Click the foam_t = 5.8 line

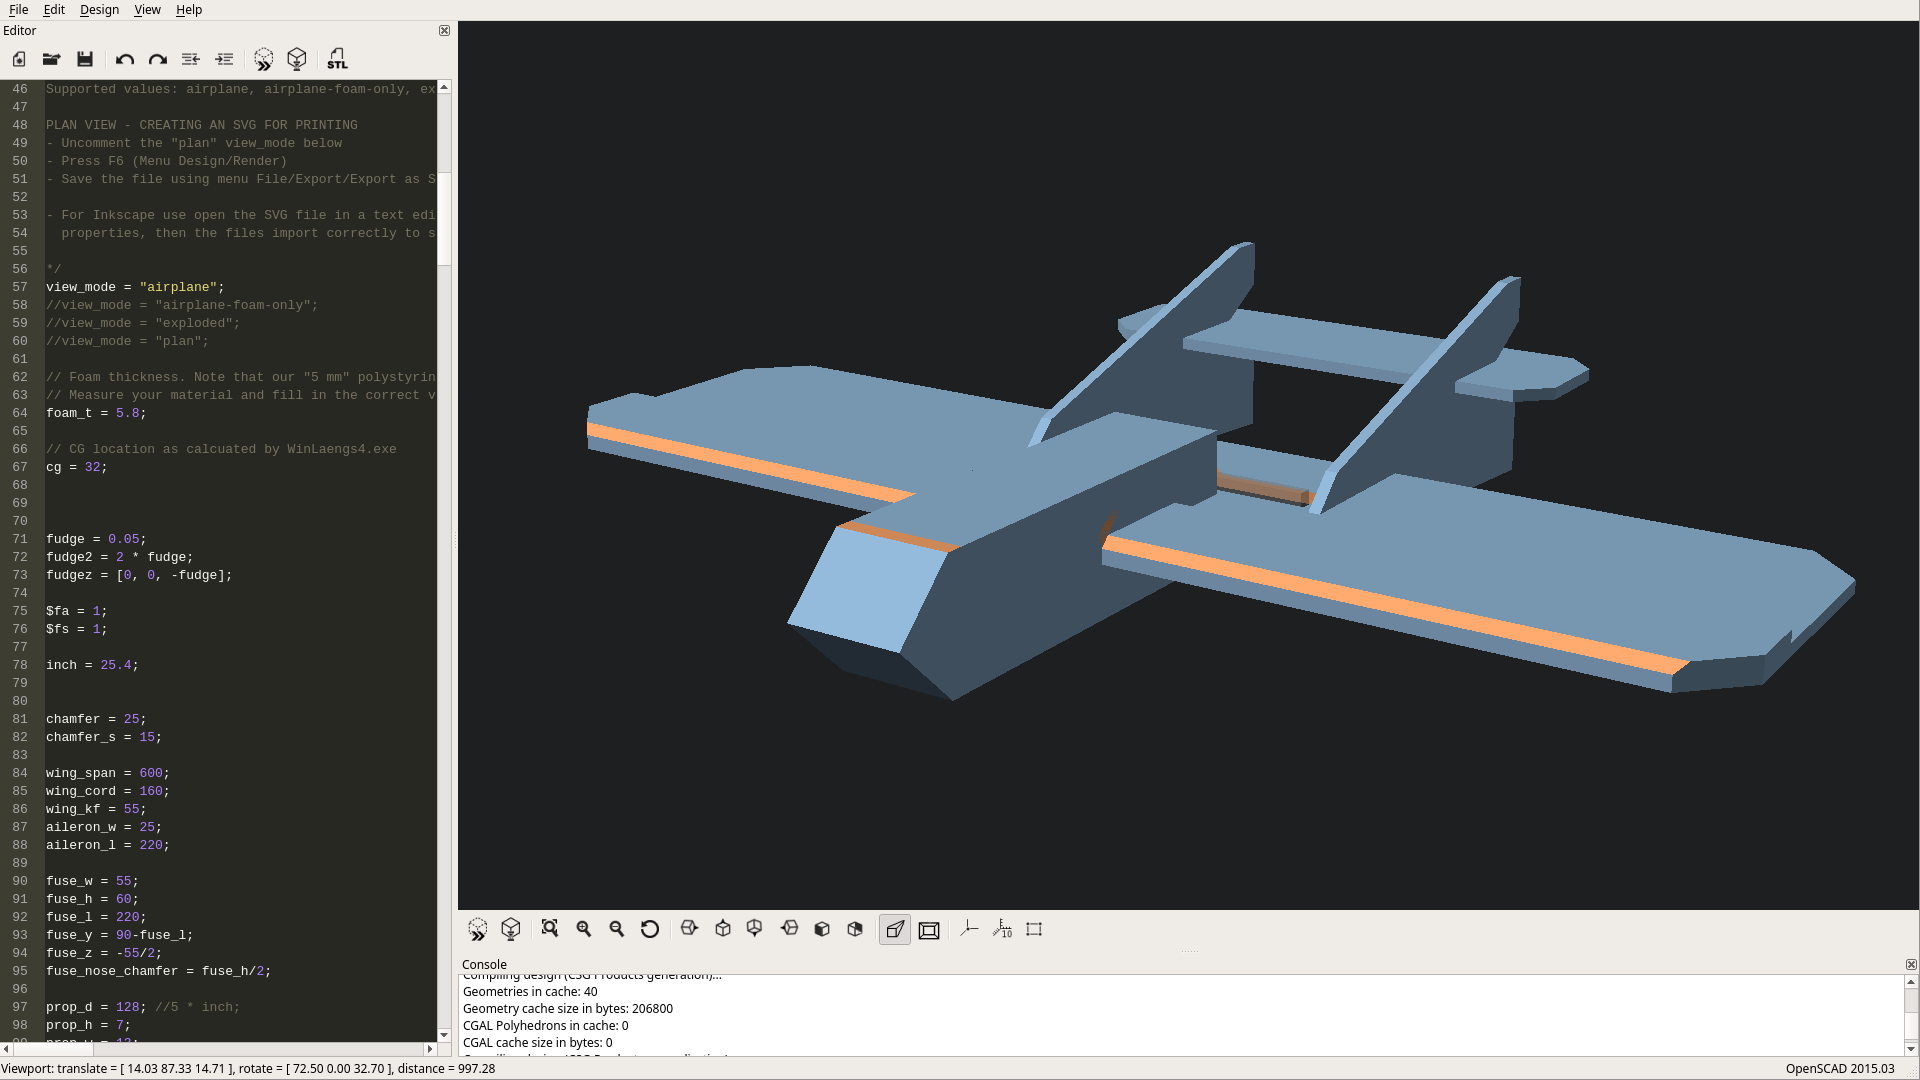coord(96,413)
